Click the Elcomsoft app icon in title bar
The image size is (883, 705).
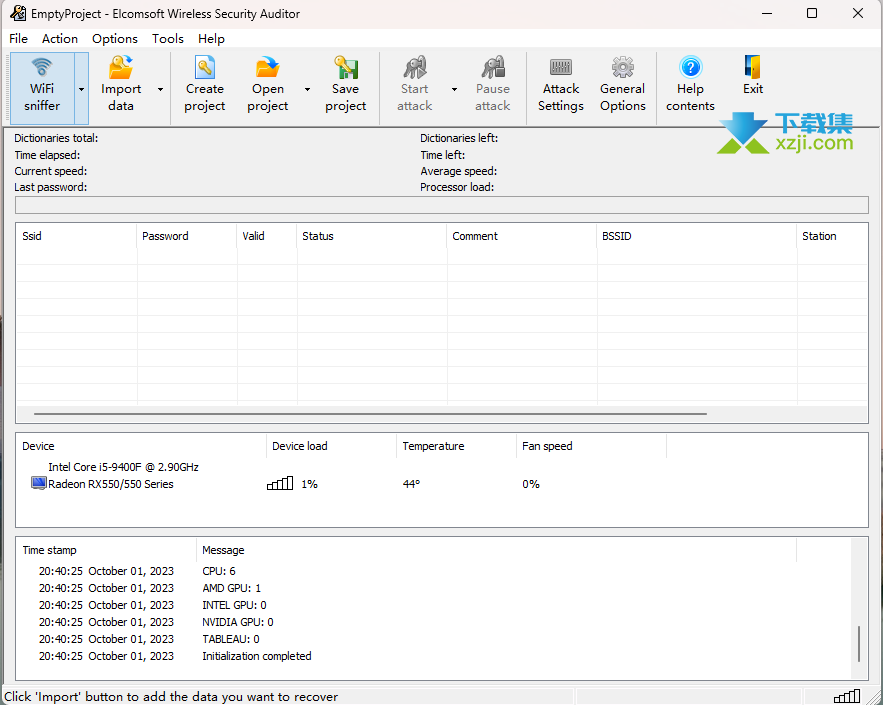(18, 13)
